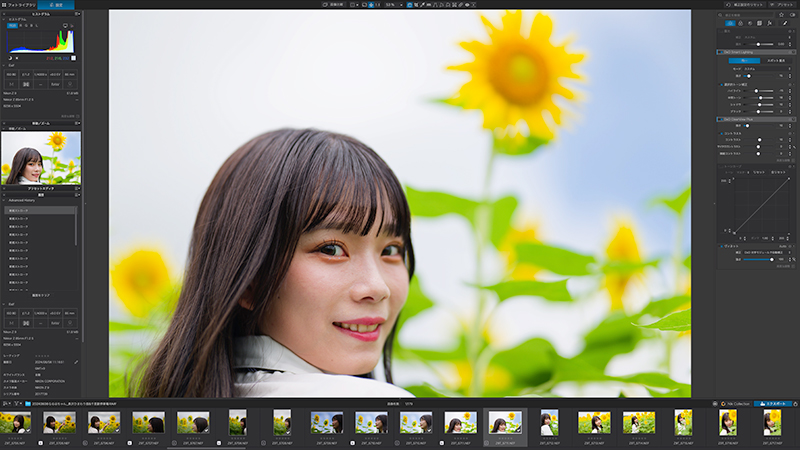This screenshot has width=800, height=450.
Task: Toggle DxO ClearView Plus on or off
Action: coord(720,119)
